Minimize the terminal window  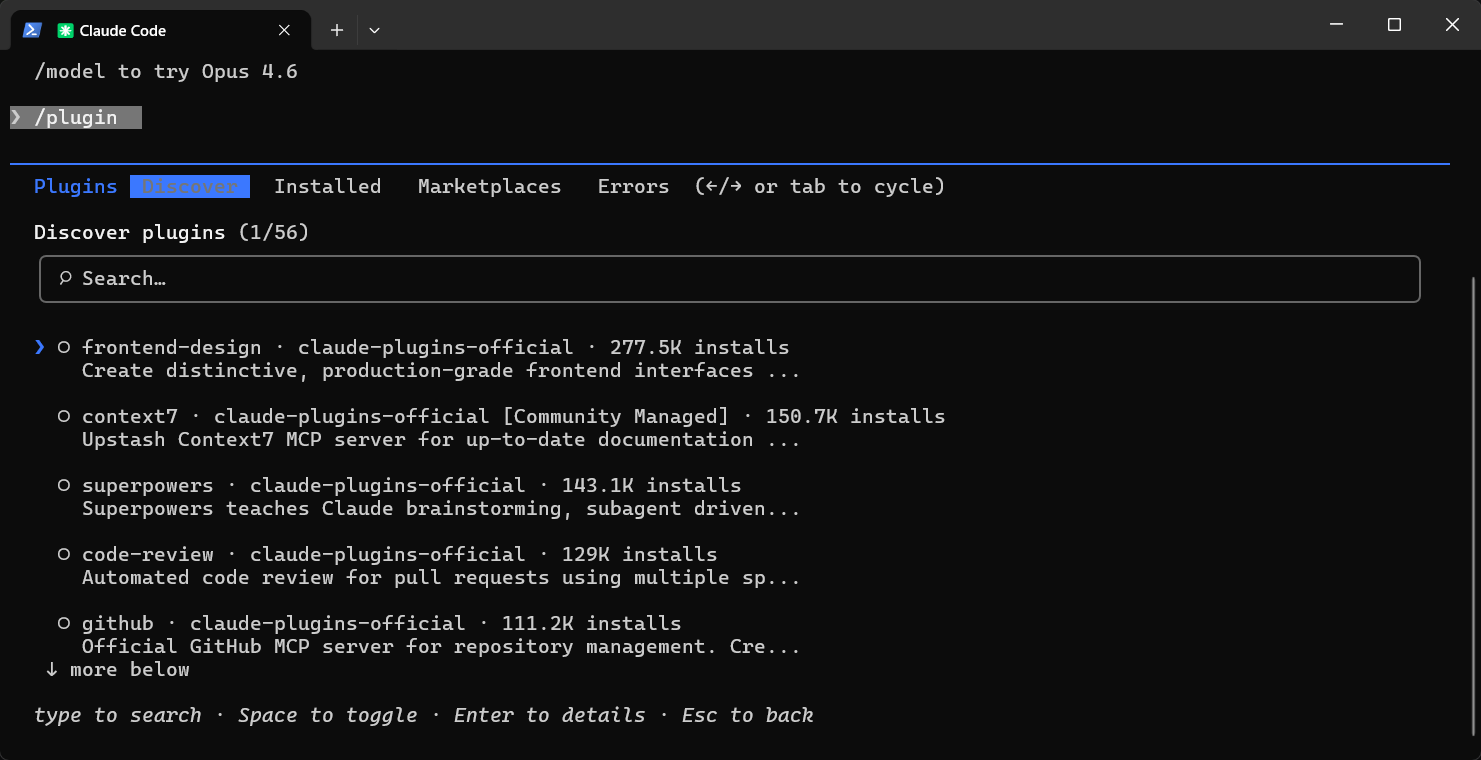coord(1336,25)
